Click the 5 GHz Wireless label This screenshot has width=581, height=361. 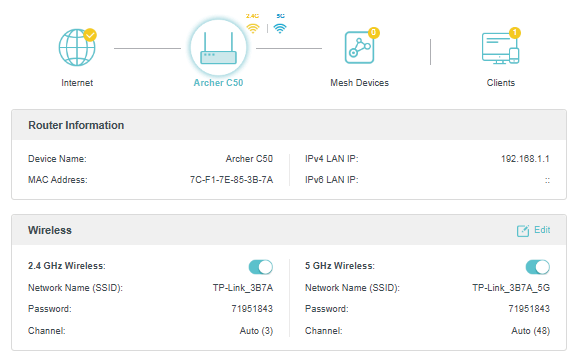click(x=340, y=266)
